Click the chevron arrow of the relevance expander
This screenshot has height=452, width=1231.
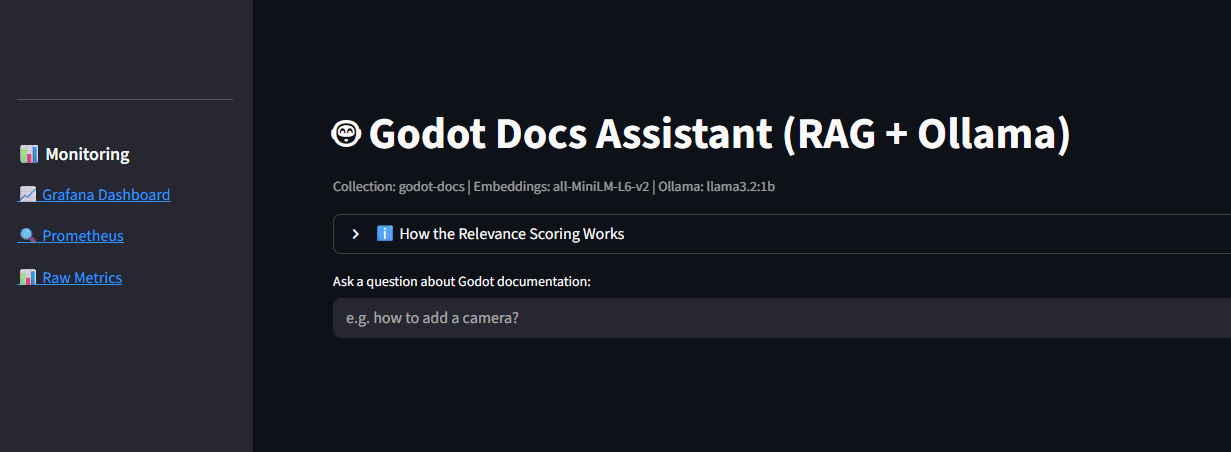[355, 234]
